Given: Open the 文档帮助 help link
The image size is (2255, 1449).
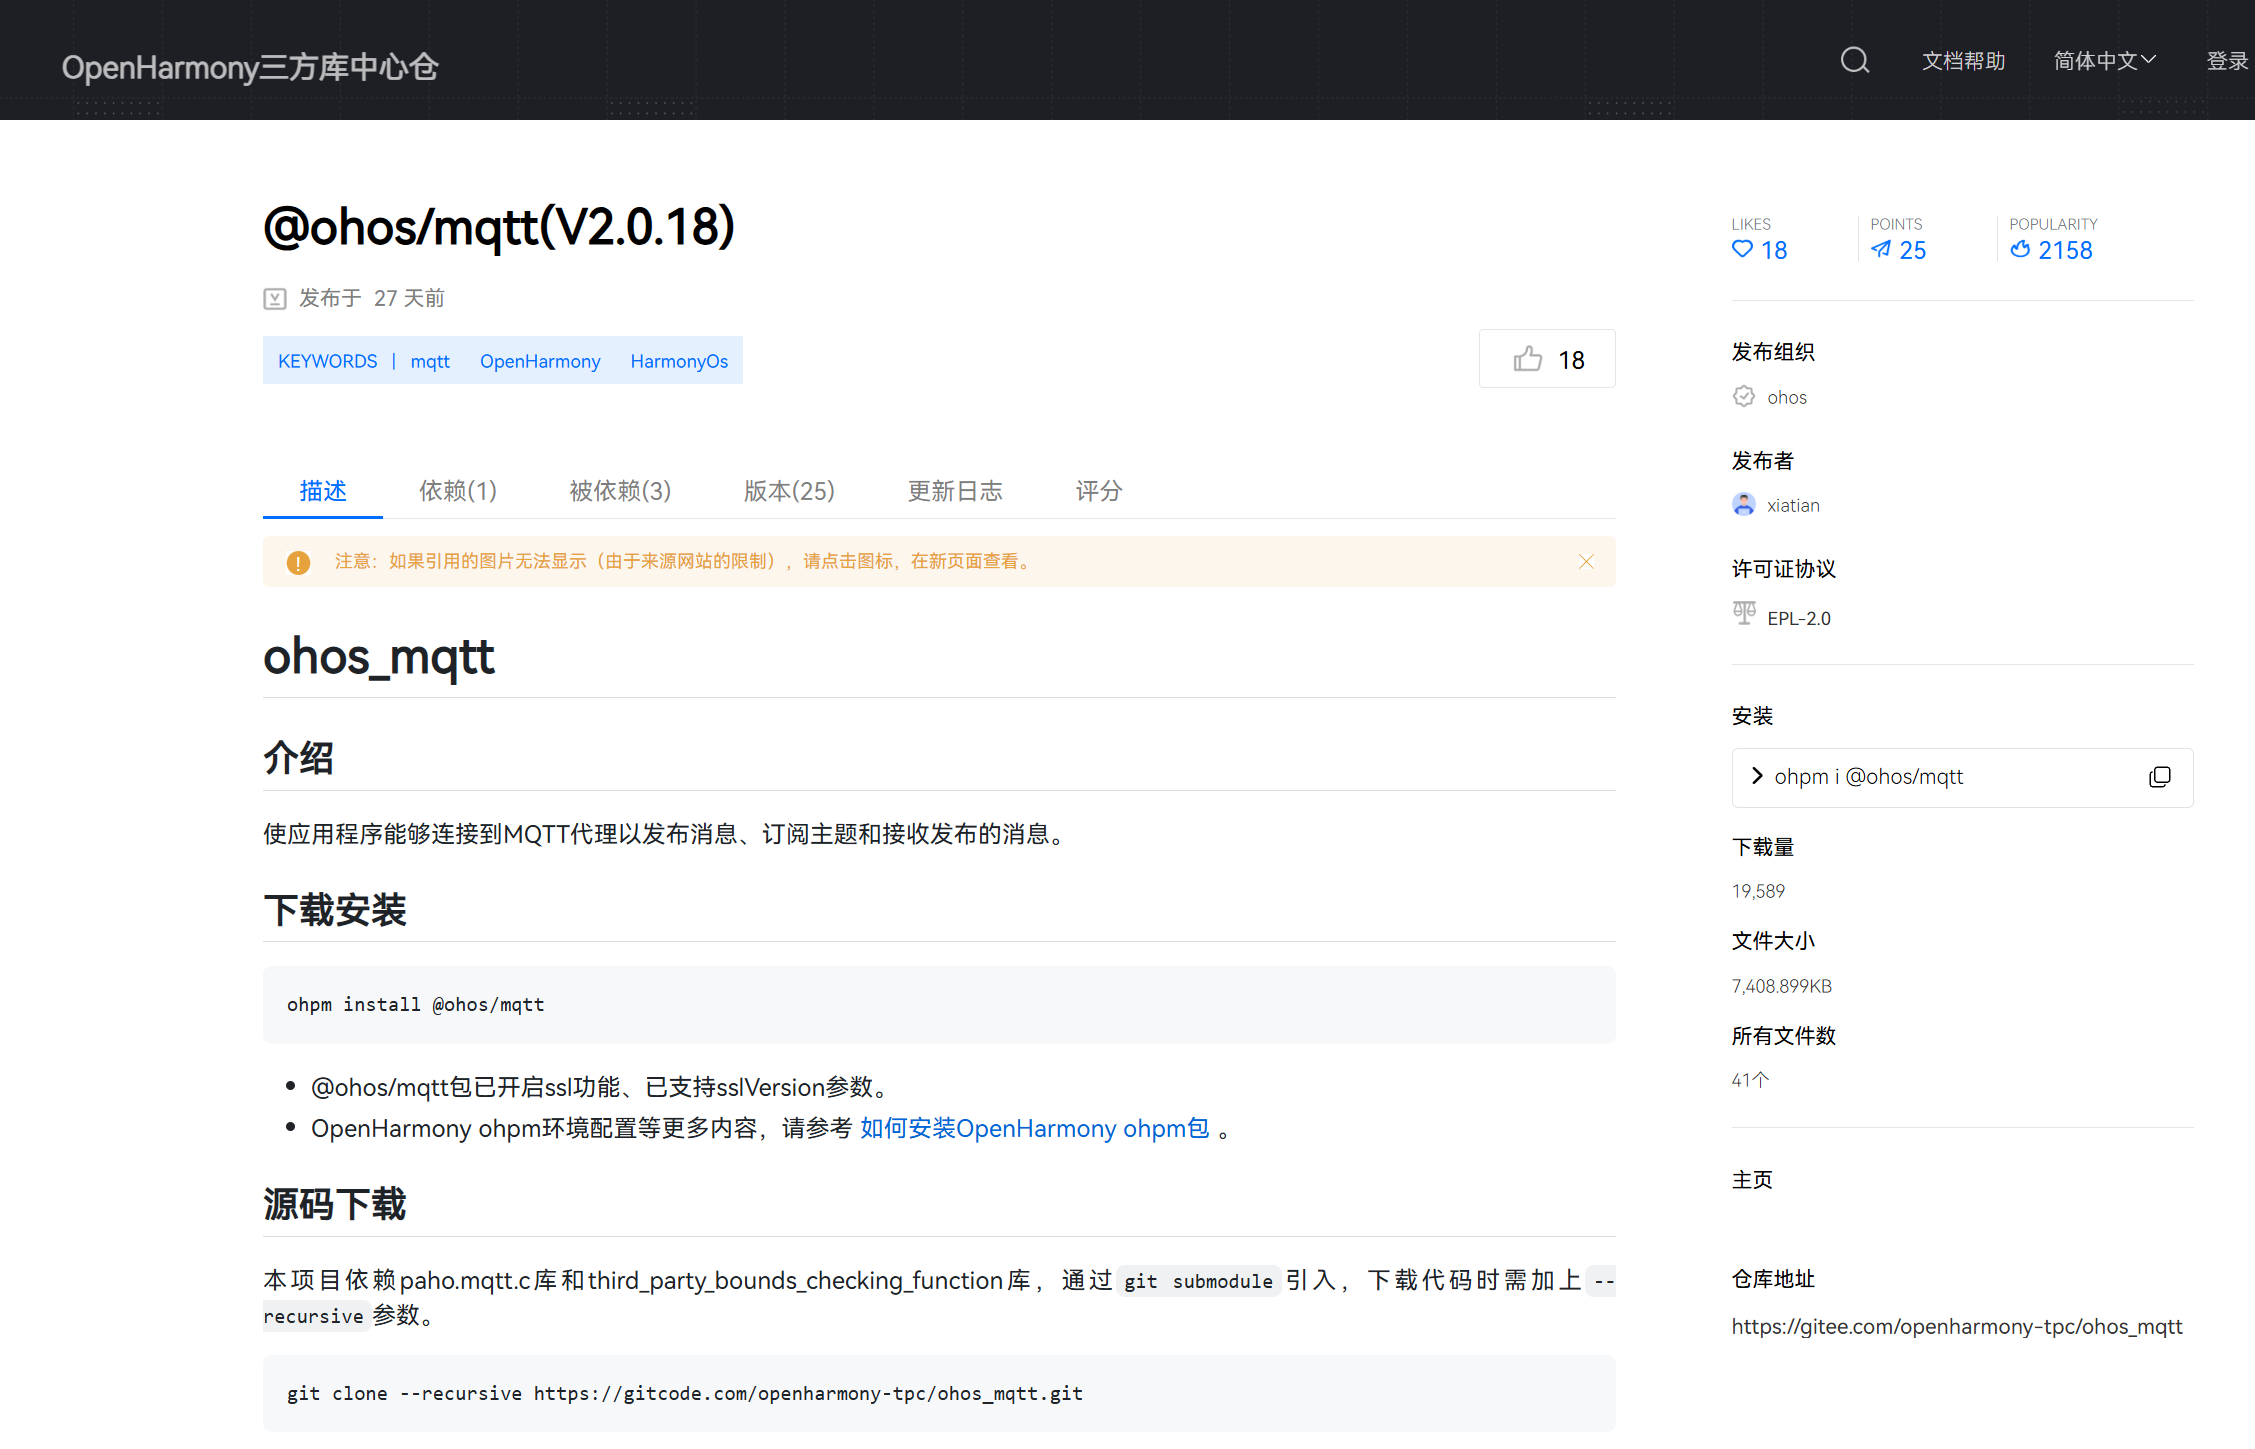Looking at the screenshot, I should pyautogui.click(x=1963, y=61).
